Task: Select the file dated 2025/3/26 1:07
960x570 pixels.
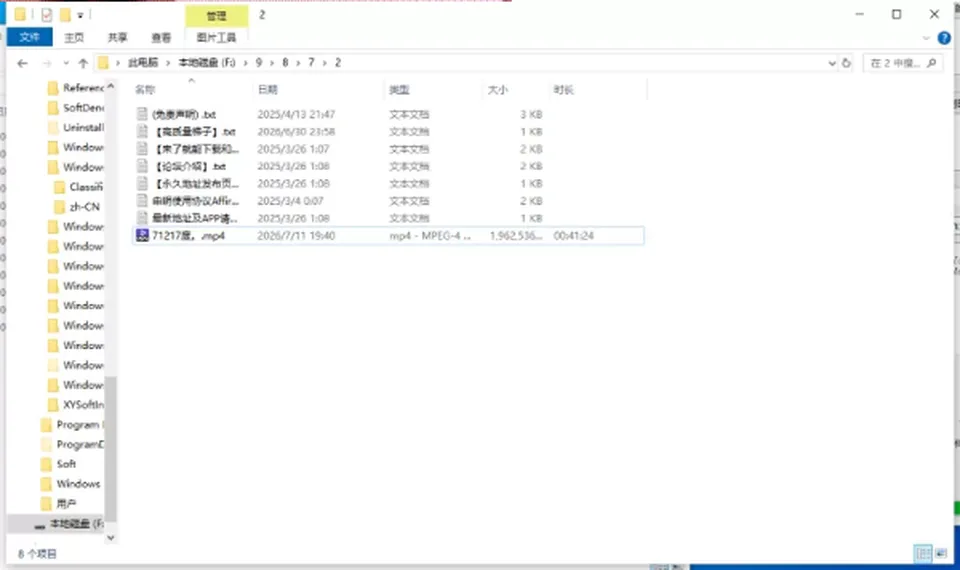Action: tap(388, 149)
